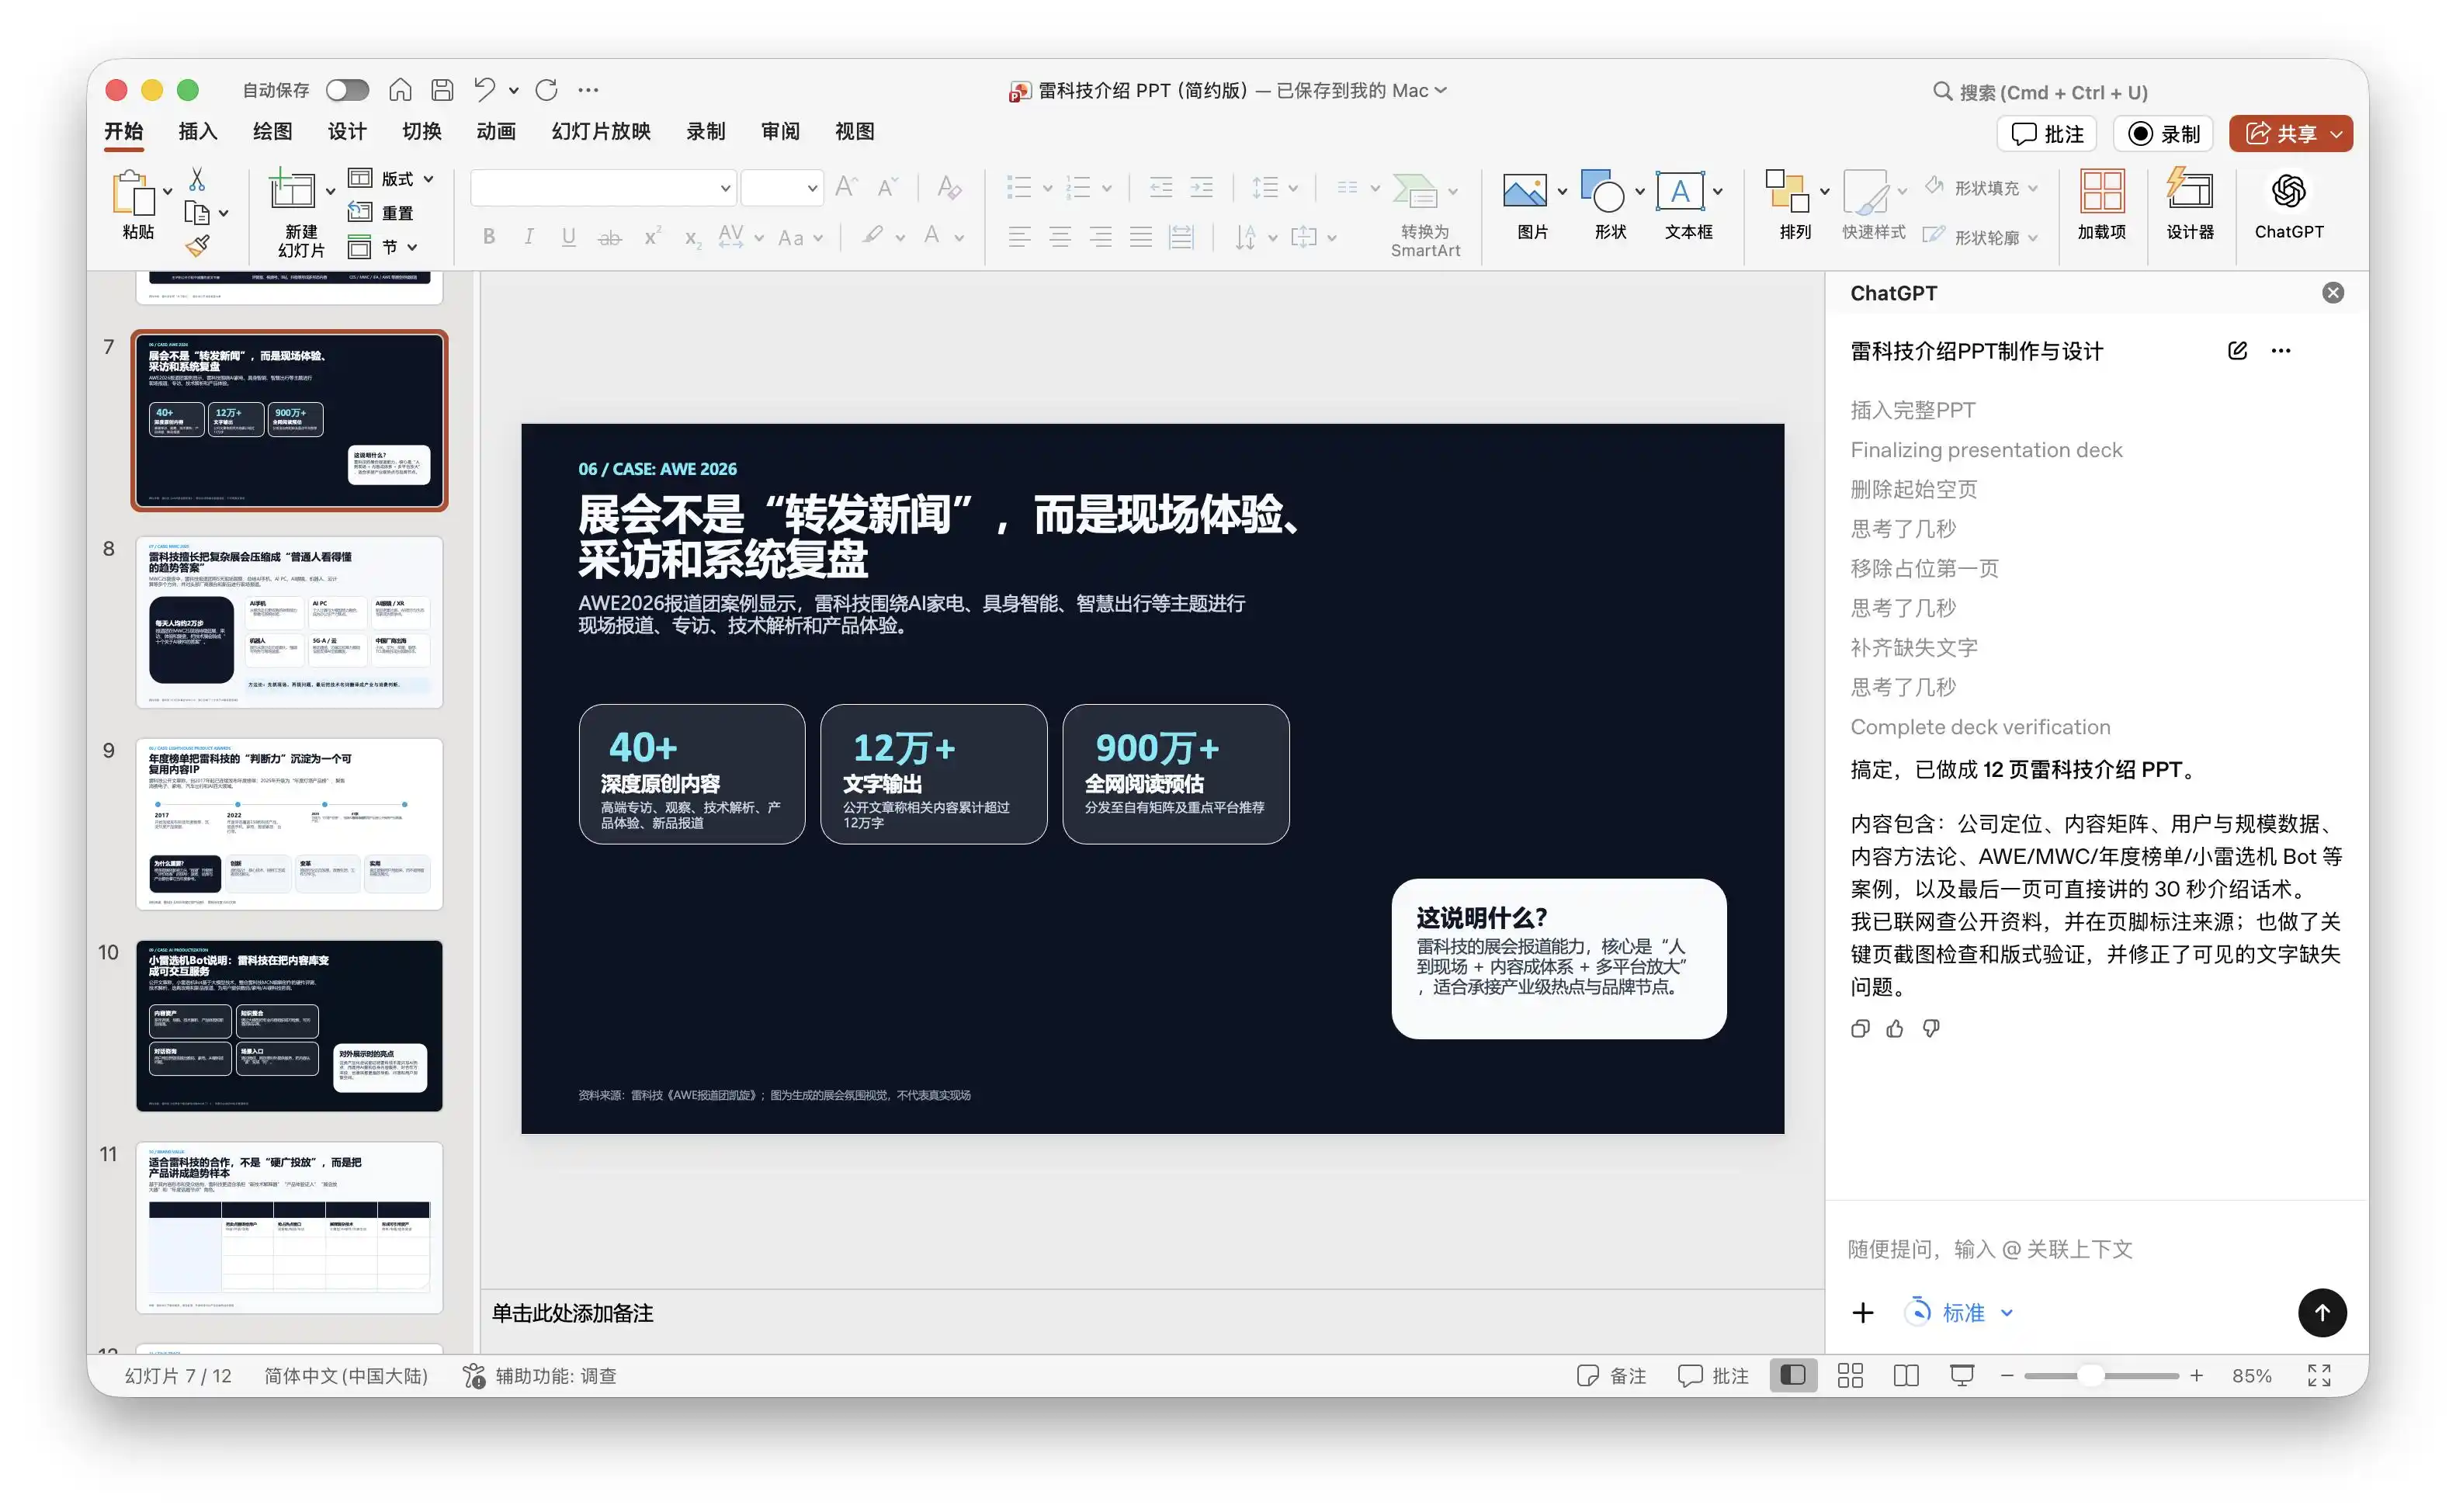Switch to slide sorter grid view
This screenshot has height=1512, width=2456.
1849,1376
